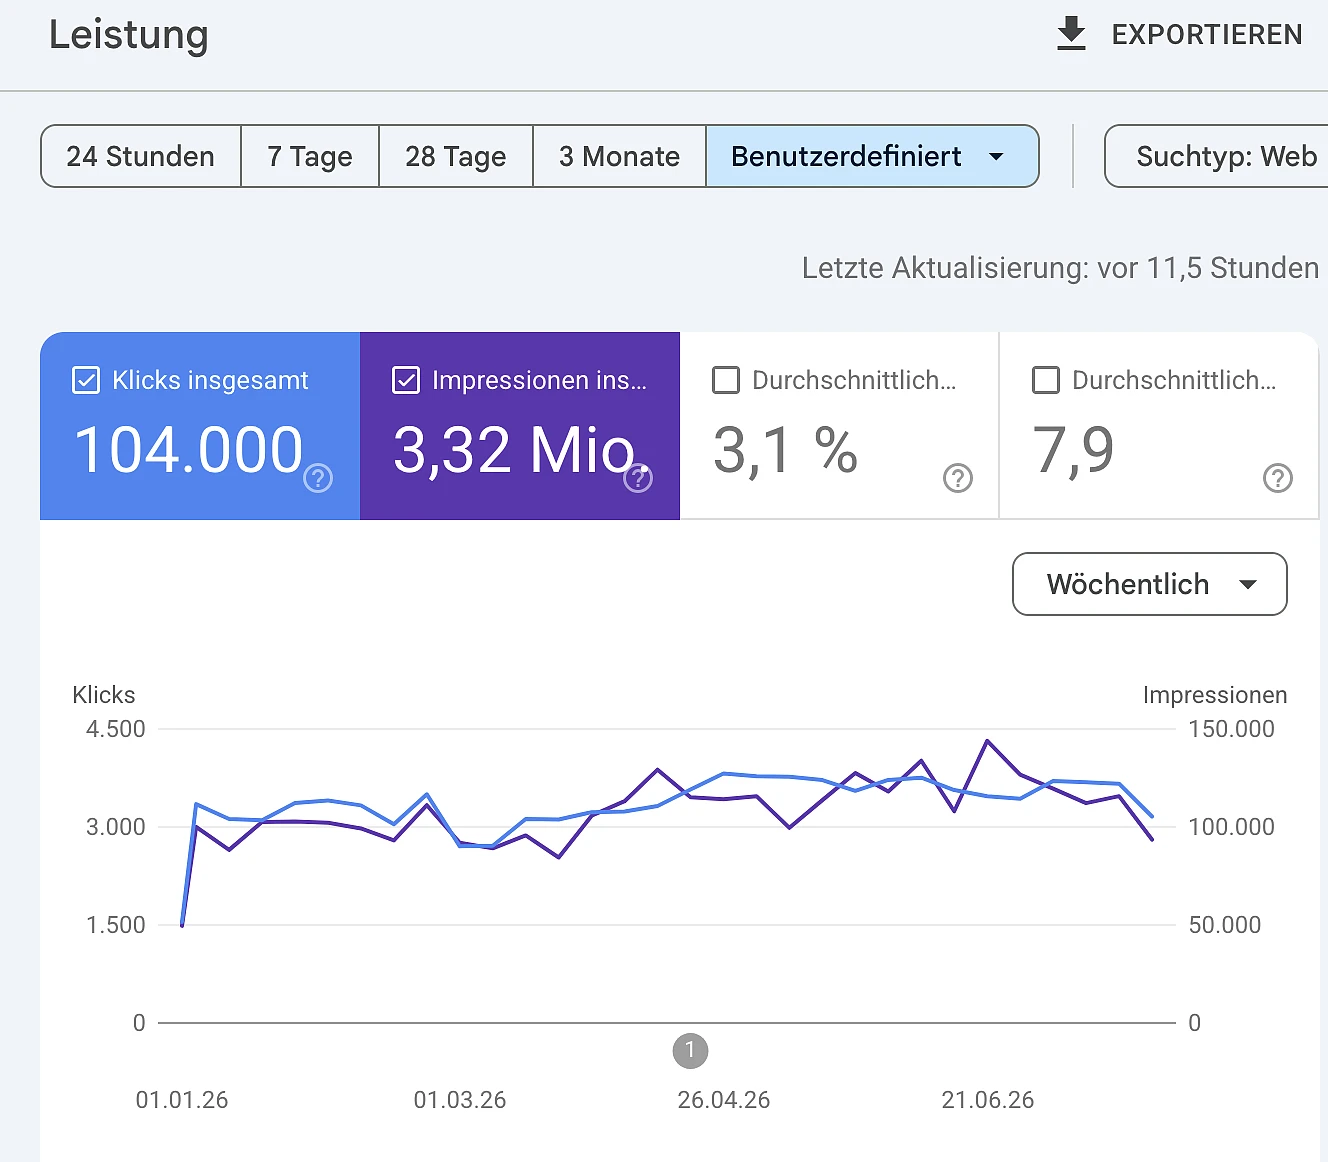Open help for Impressionen insgesamt
This screenshot has width=1328, height=1162.
tap(638, 478)
